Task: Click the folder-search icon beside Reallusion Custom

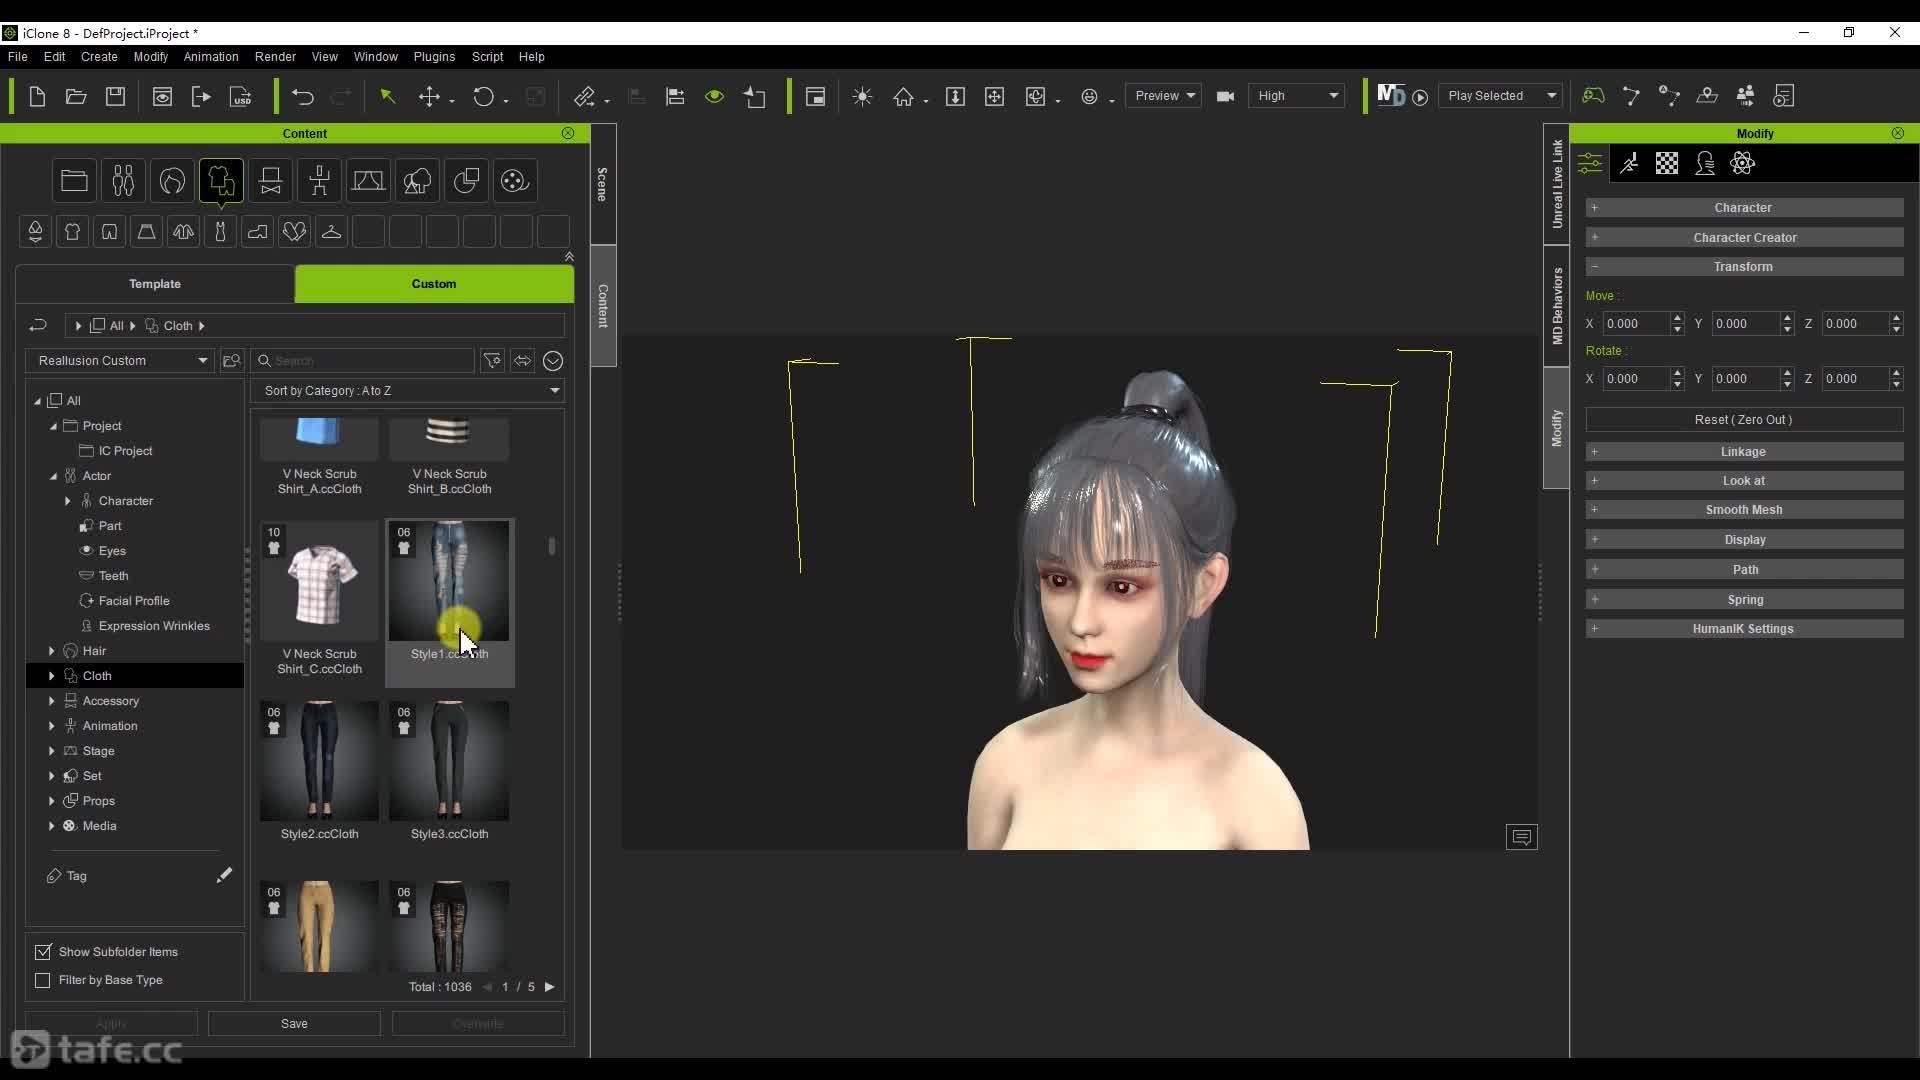Action: (x=232, y=360)
